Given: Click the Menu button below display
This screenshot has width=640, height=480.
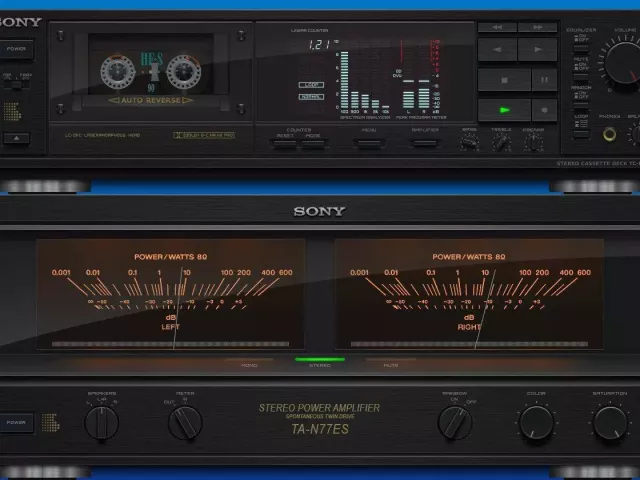Looking at the screenshot, I should coord(369,141).
